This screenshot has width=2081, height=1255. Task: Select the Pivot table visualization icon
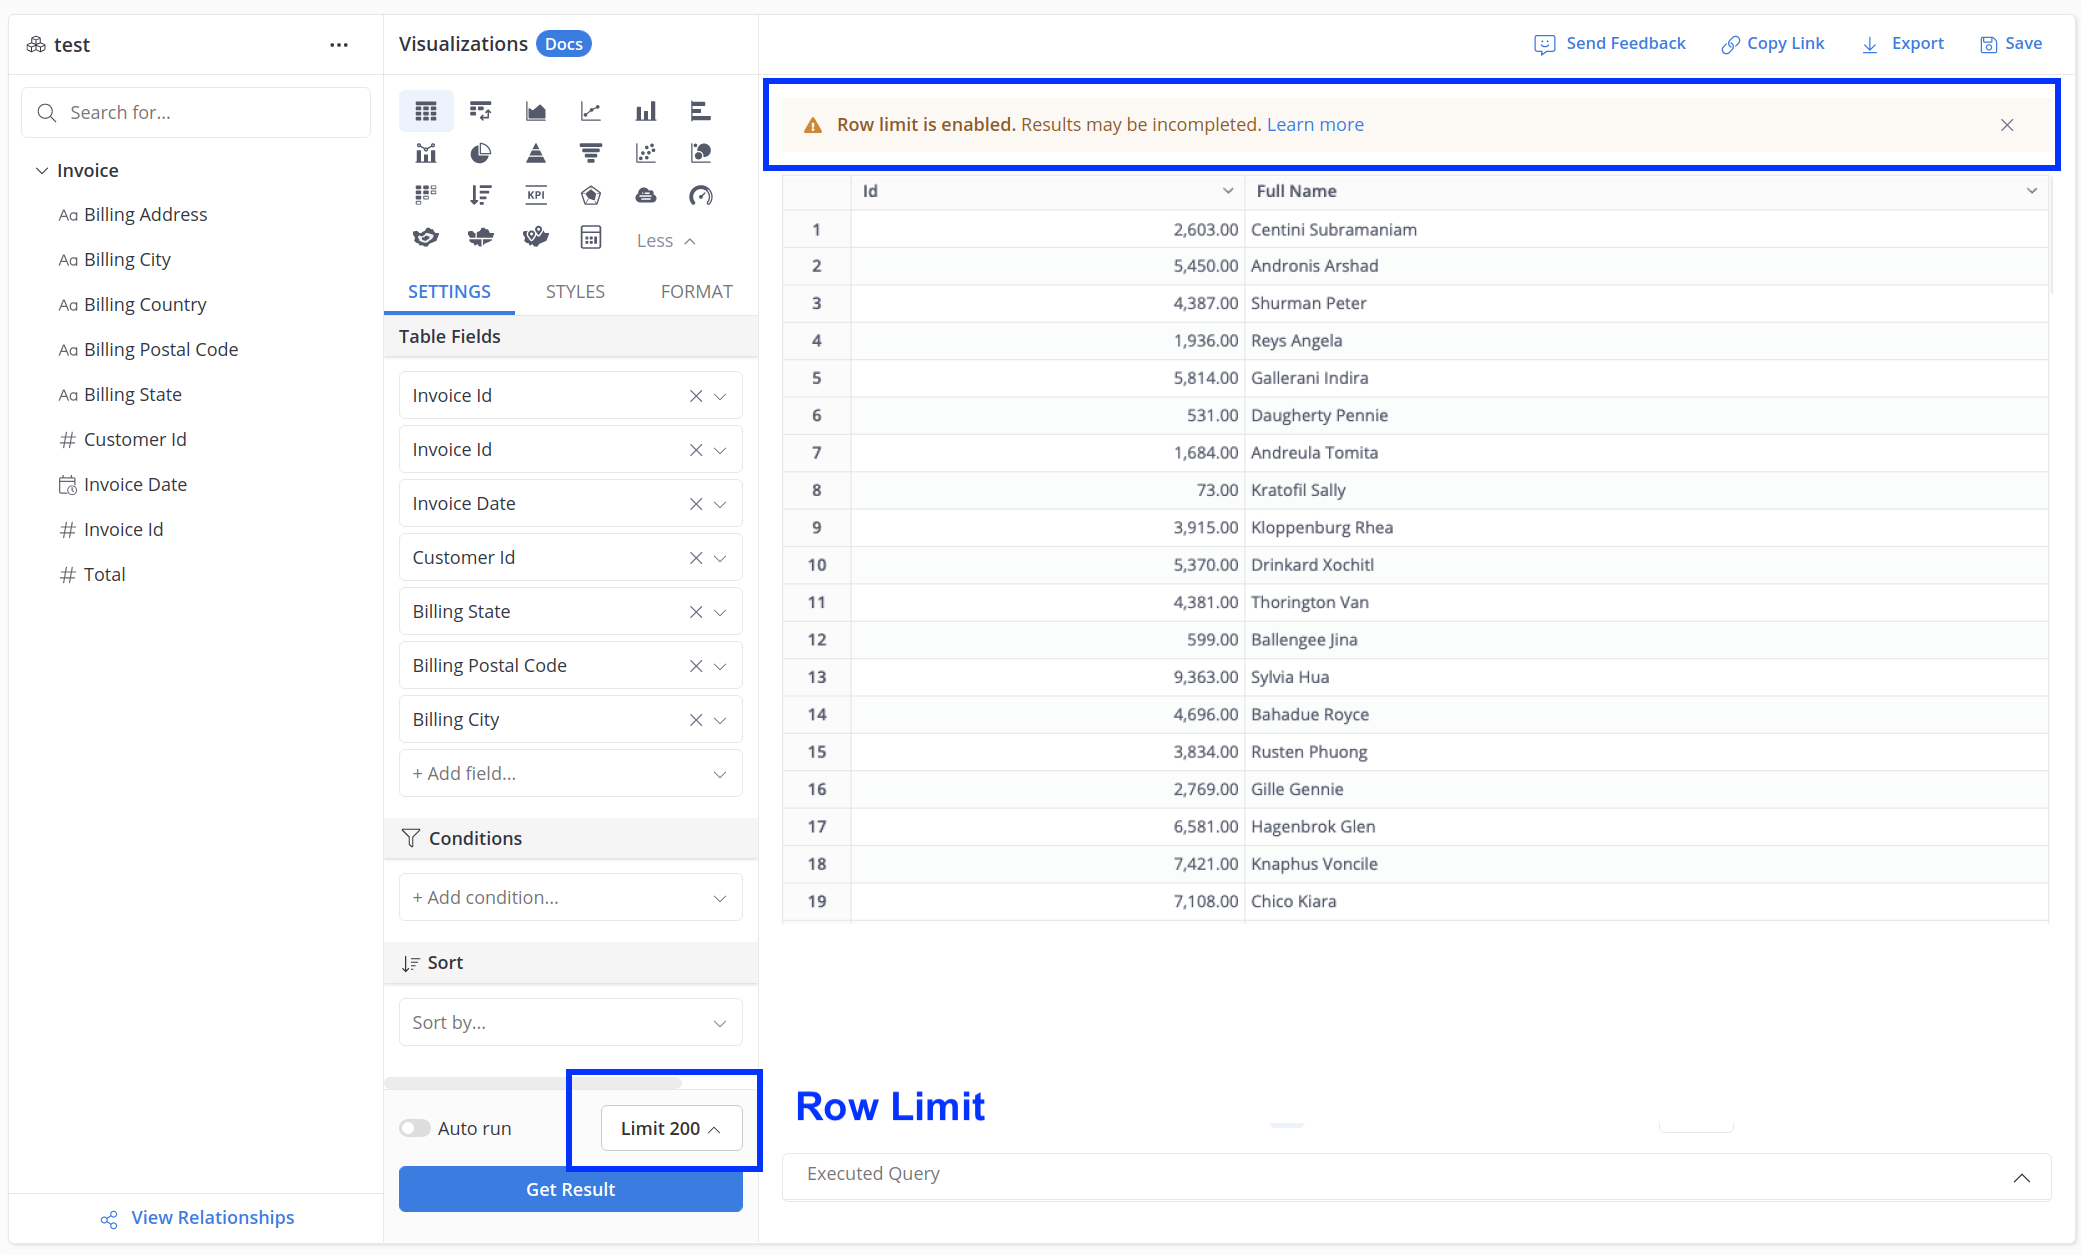click(481, 111)
